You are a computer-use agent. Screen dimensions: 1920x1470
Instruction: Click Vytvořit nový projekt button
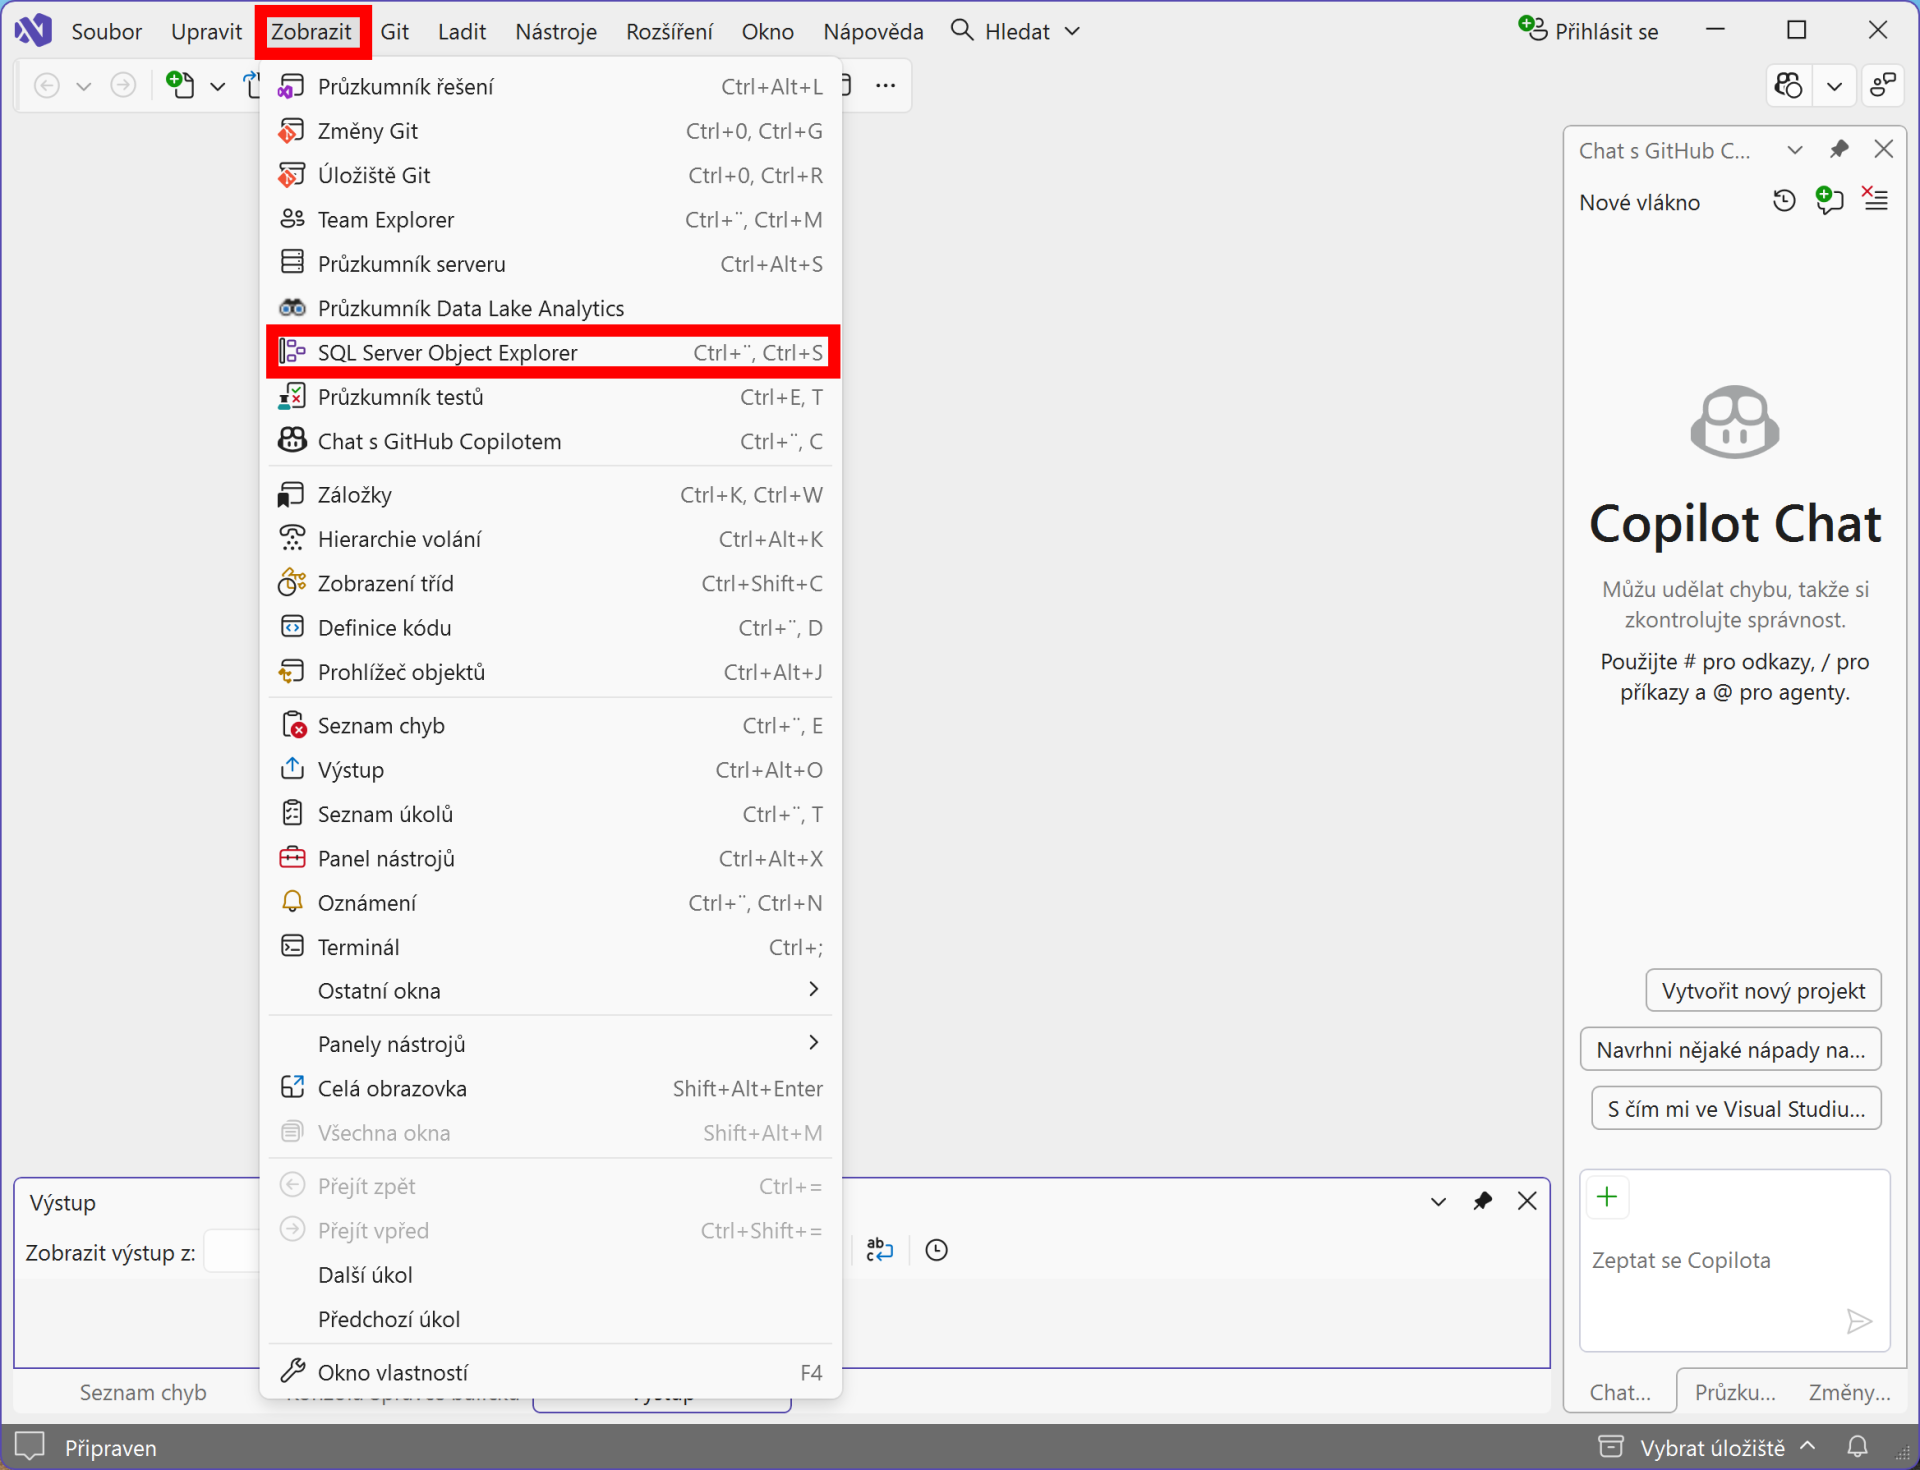(1763, 990)
